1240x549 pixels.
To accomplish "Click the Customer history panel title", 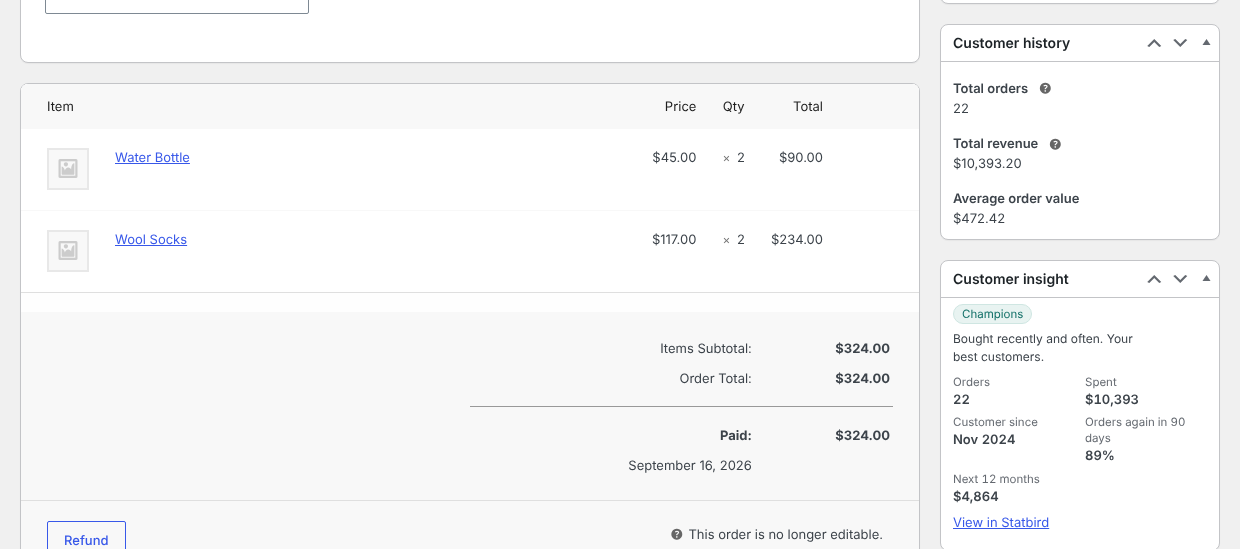I will click(1011, 43).
